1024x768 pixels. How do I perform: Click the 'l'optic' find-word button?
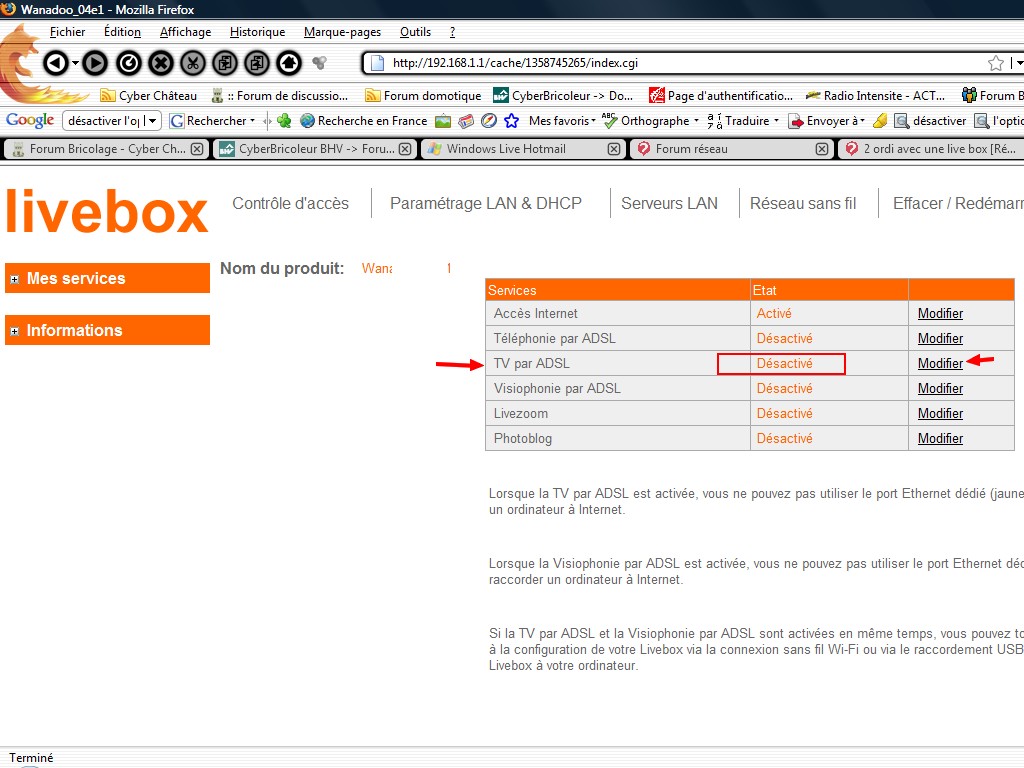coord(999,121)
